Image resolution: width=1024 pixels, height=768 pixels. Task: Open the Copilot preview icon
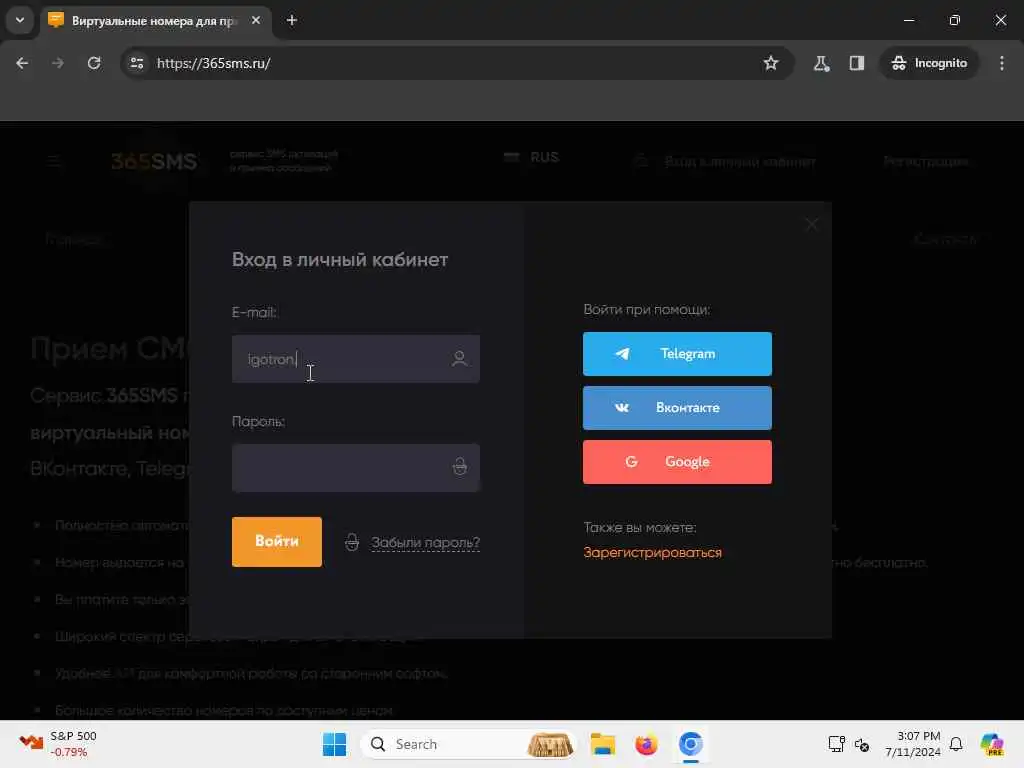tap(992, 744)
